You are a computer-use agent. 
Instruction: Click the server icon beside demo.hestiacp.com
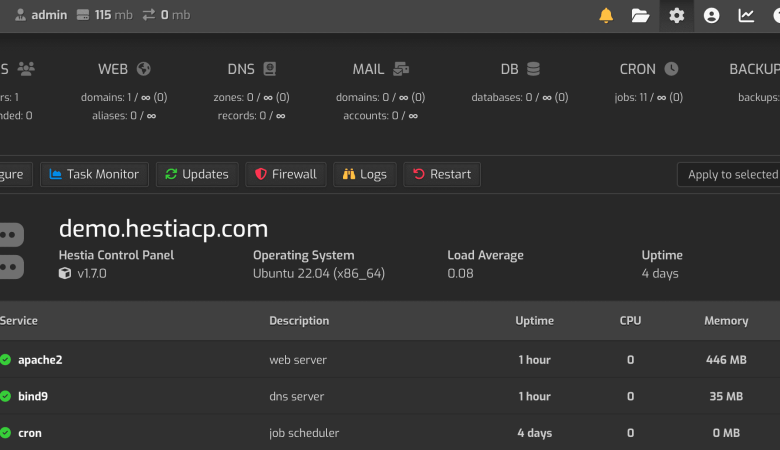coord(11,251)
